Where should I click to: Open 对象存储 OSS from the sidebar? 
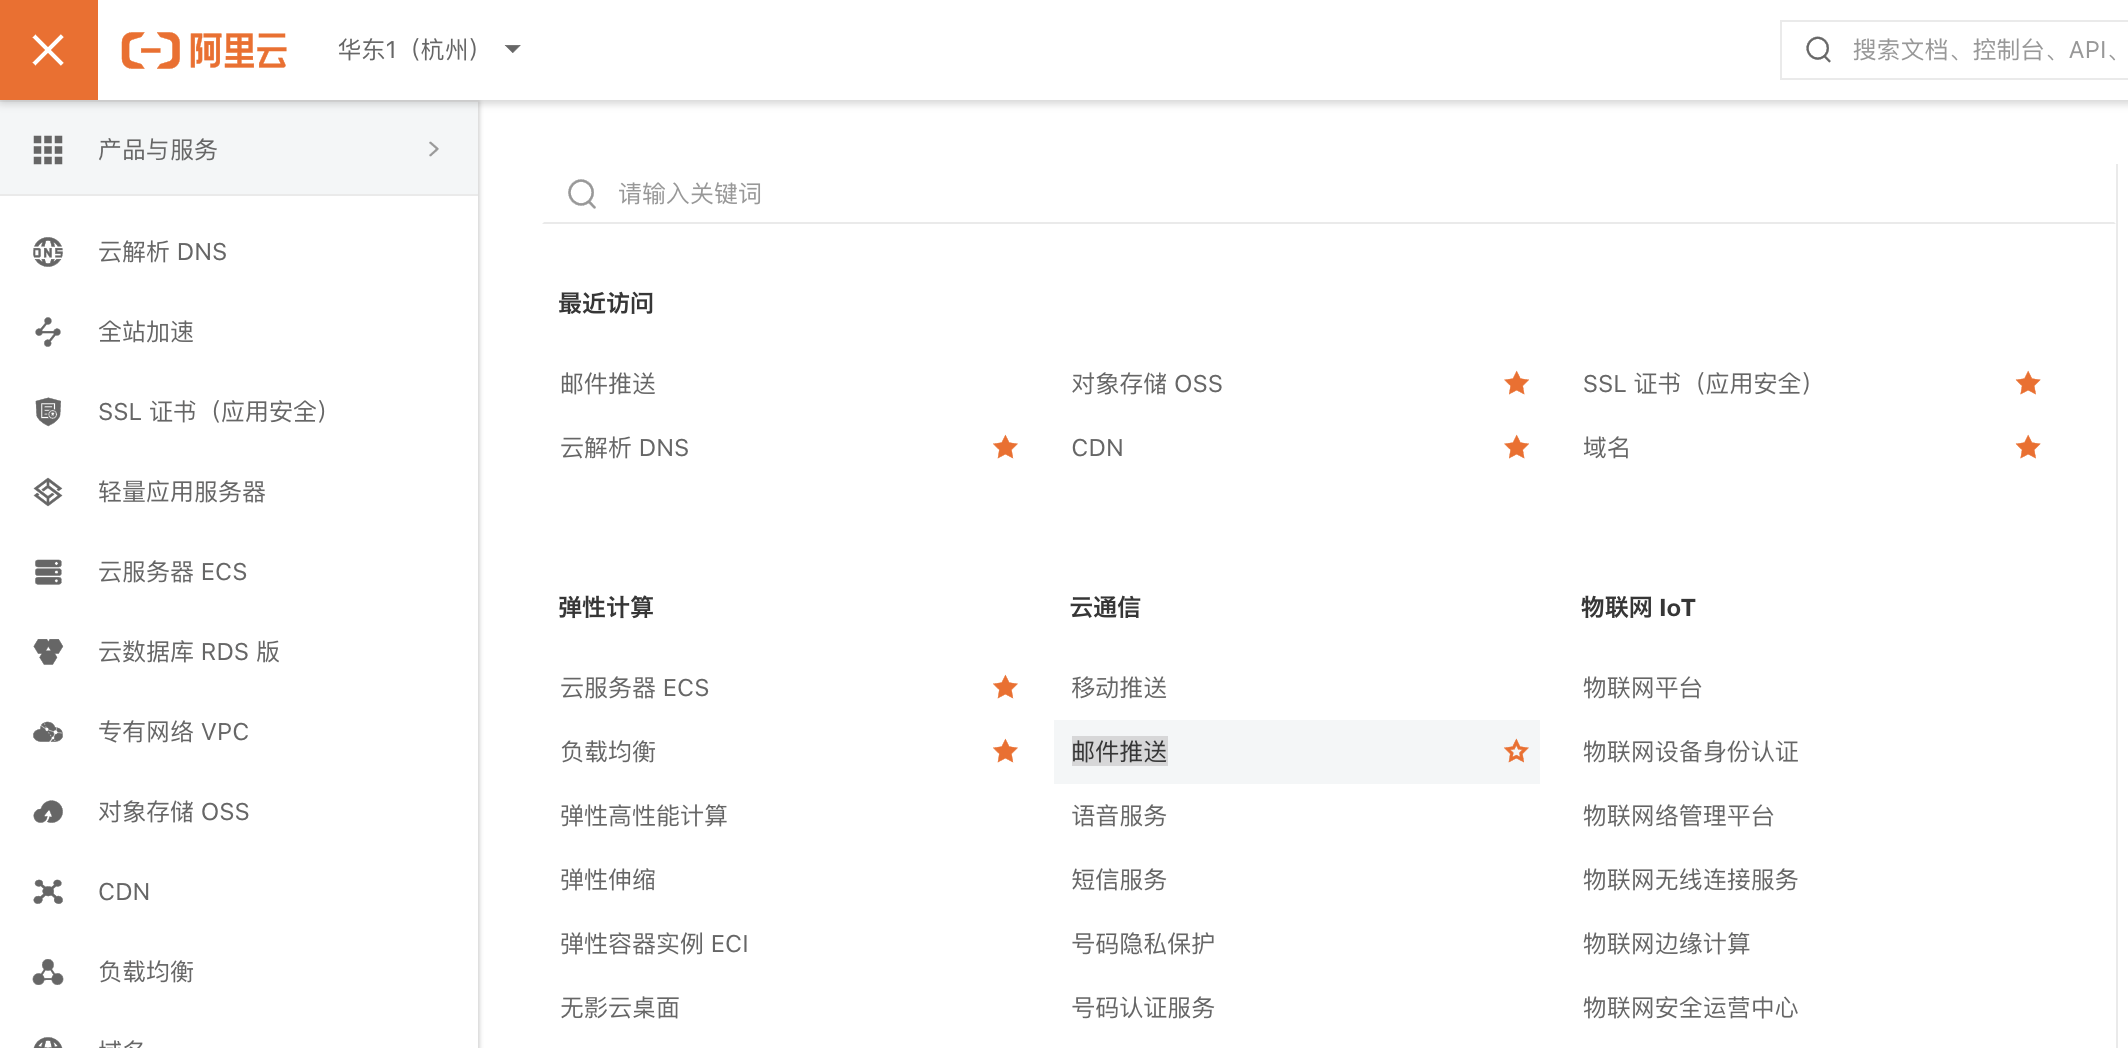[173, 812]
